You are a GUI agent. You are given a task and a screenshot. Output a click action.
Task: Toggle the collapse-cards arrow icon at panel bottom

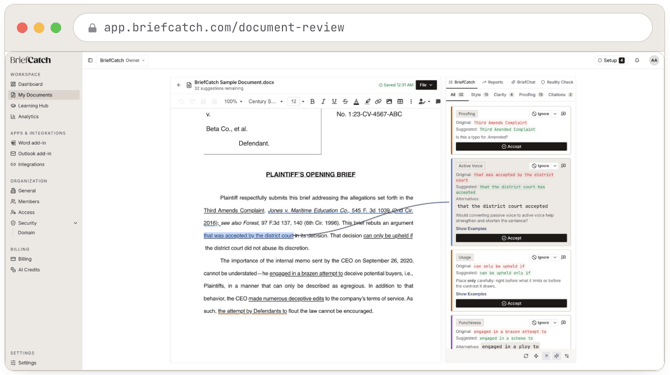tap(546, 356)
